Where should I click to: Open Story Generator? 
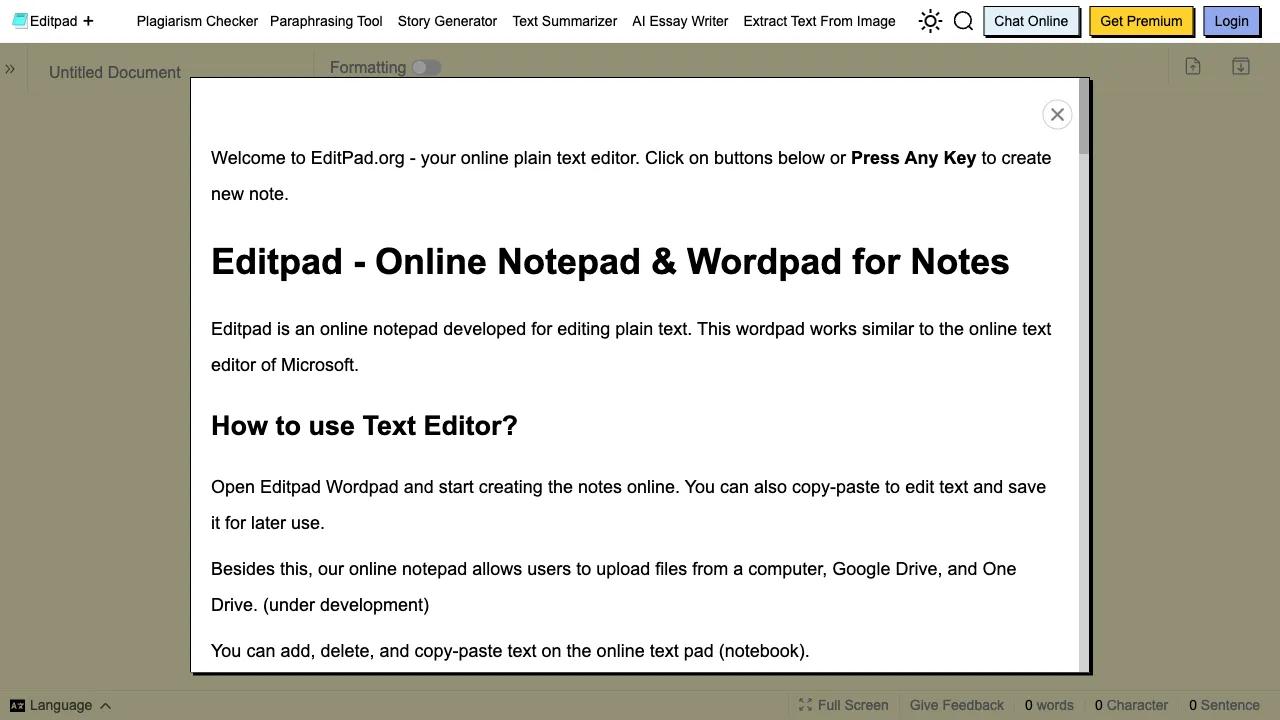(447, 21)
